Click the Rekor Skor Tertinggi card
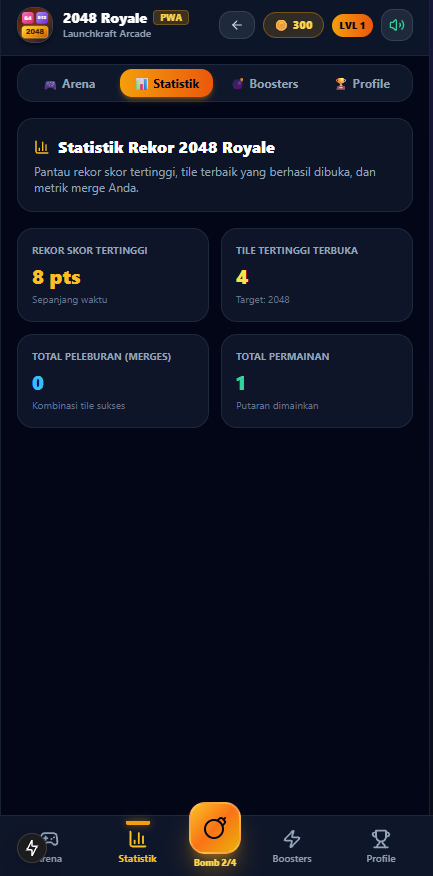Image resolution: width=433 pixels, height=876 pixels. 113,275
